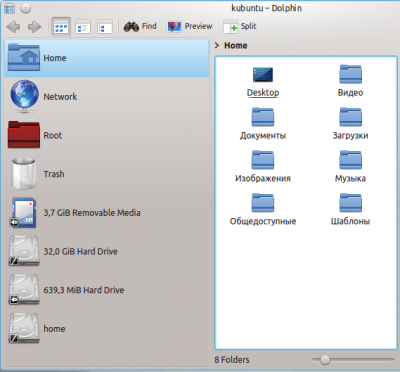Switch to Details view mode

pos(105,27)
